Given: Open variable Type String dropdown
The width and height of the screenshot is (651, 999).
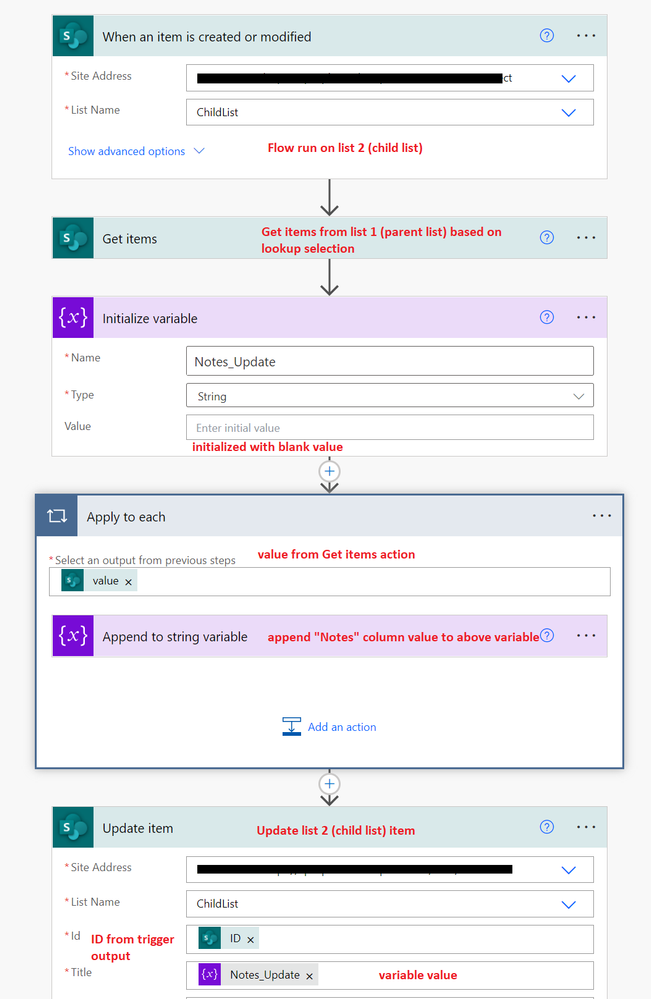Looking at the screenshot, I should click(578, 396).
